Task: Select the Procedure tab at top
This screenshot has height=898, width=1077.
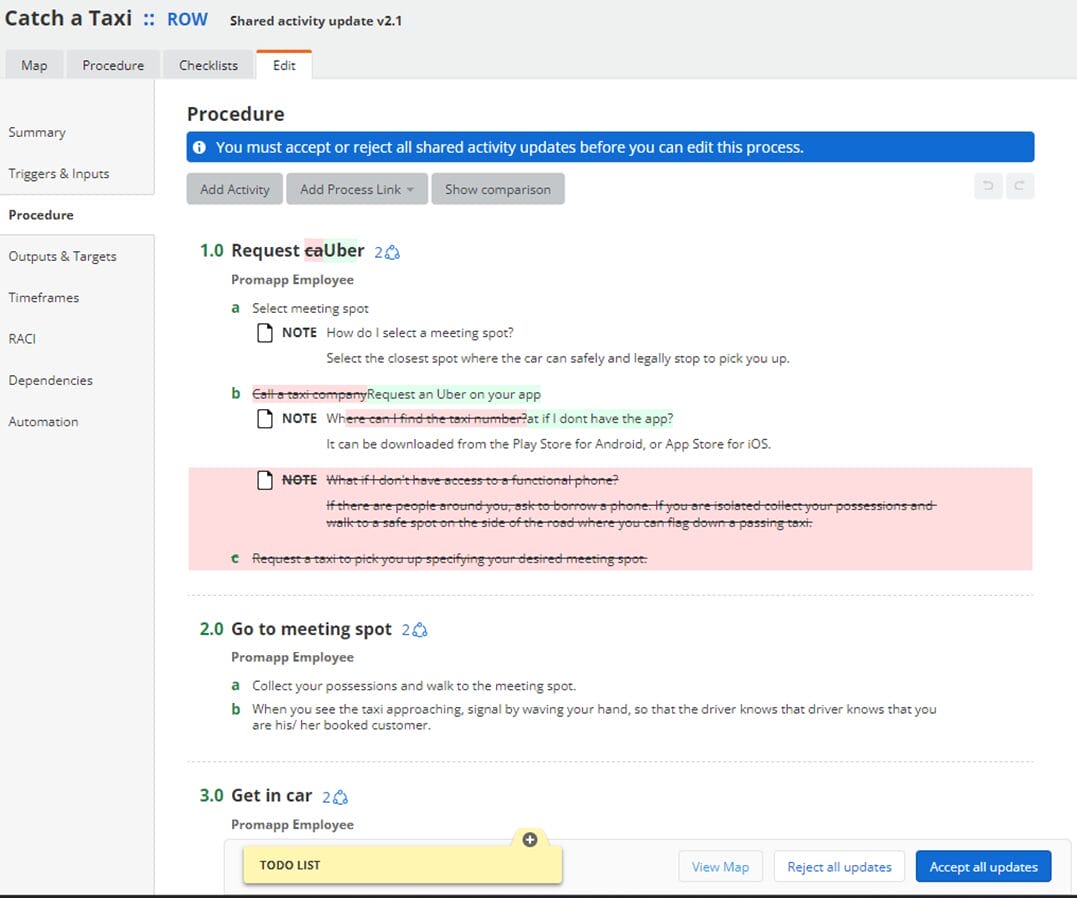Action: 113,65
